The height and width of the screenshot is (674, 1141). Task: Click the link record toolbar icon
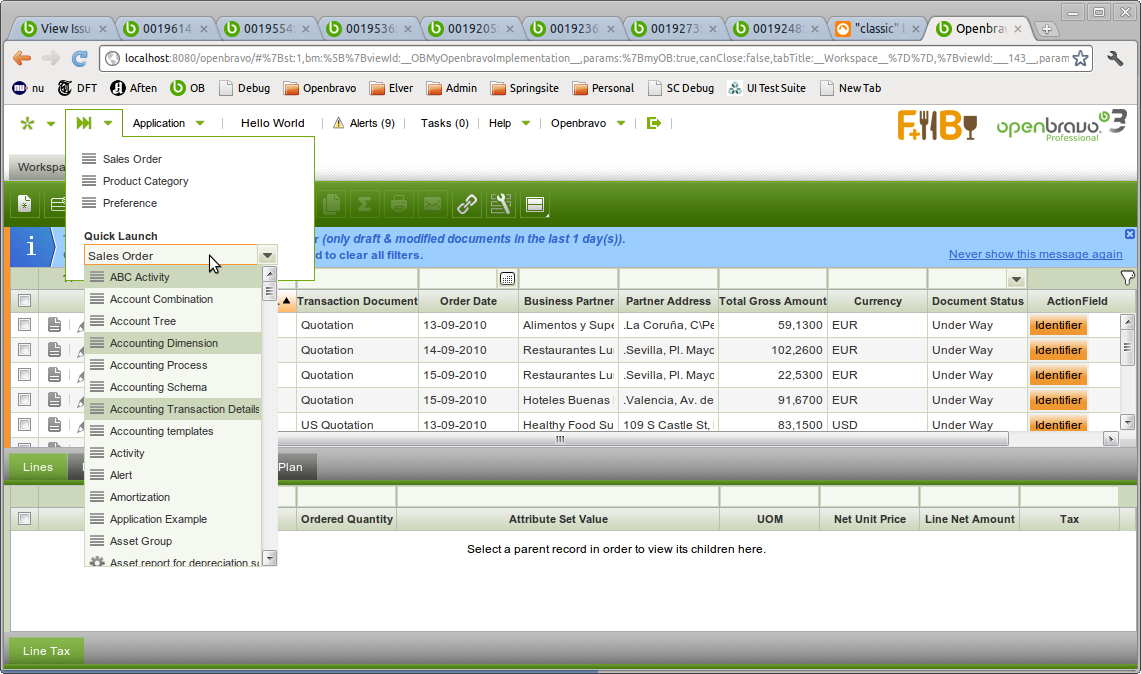point(466,204)
